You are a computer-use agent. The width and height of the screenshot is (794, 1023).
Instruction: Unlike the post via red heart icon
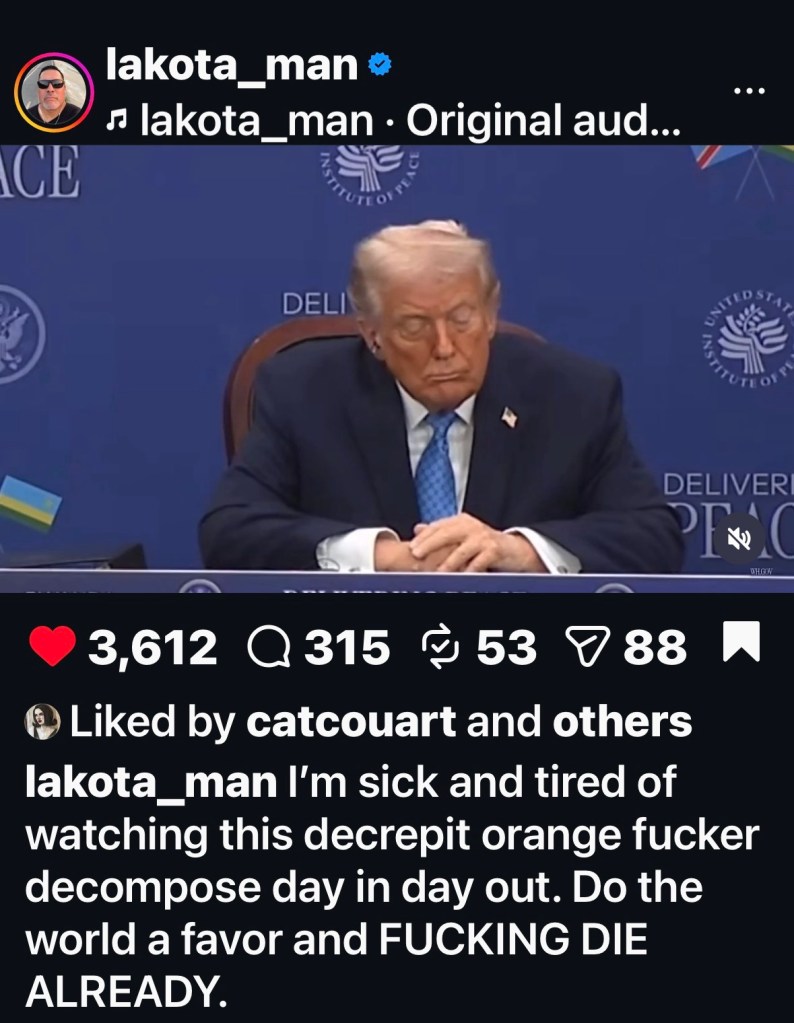[x=53, y=646]
